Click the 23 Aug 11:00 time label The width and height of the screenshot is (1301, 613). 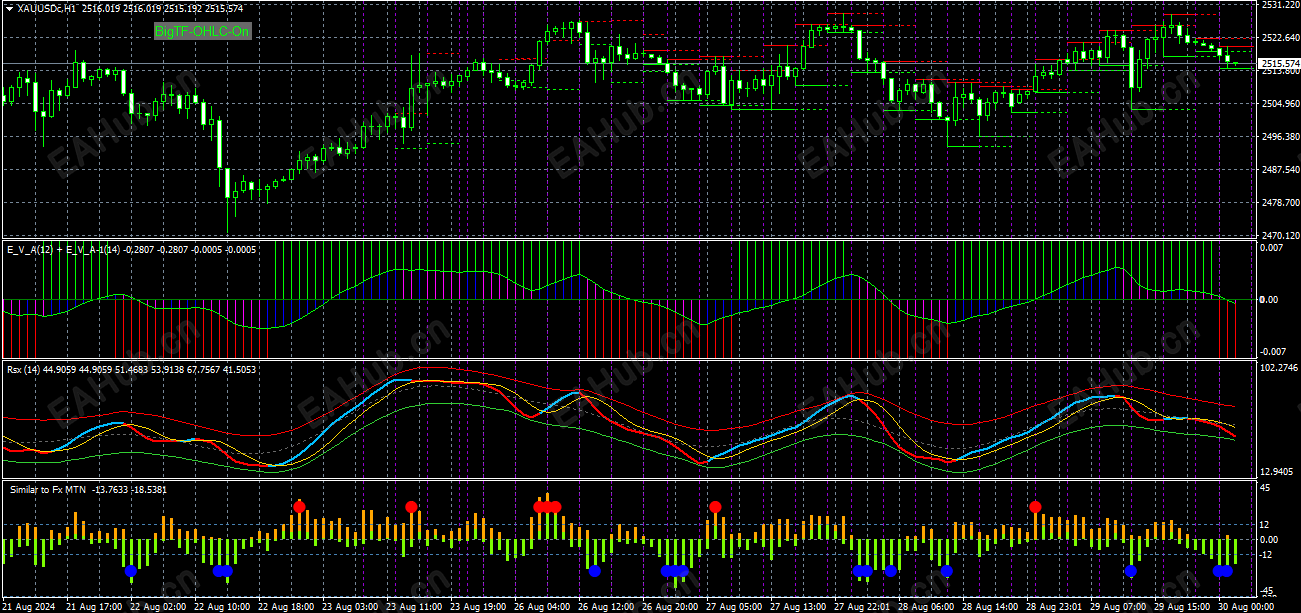(415, 607)
